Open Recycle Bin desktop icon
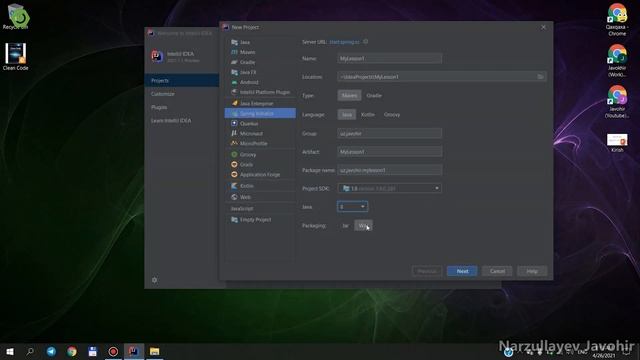 click(x=16, y=17)
